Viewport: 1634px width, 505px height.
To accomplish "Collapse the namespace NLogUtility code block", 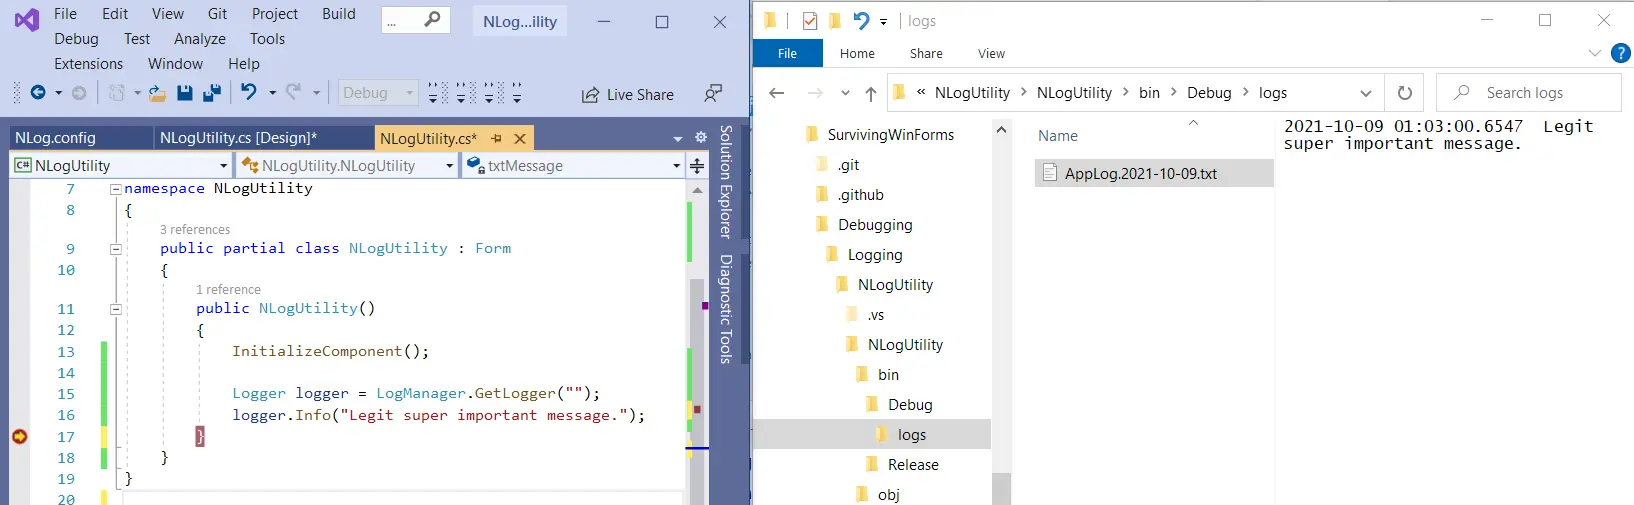I will point(116,189).
